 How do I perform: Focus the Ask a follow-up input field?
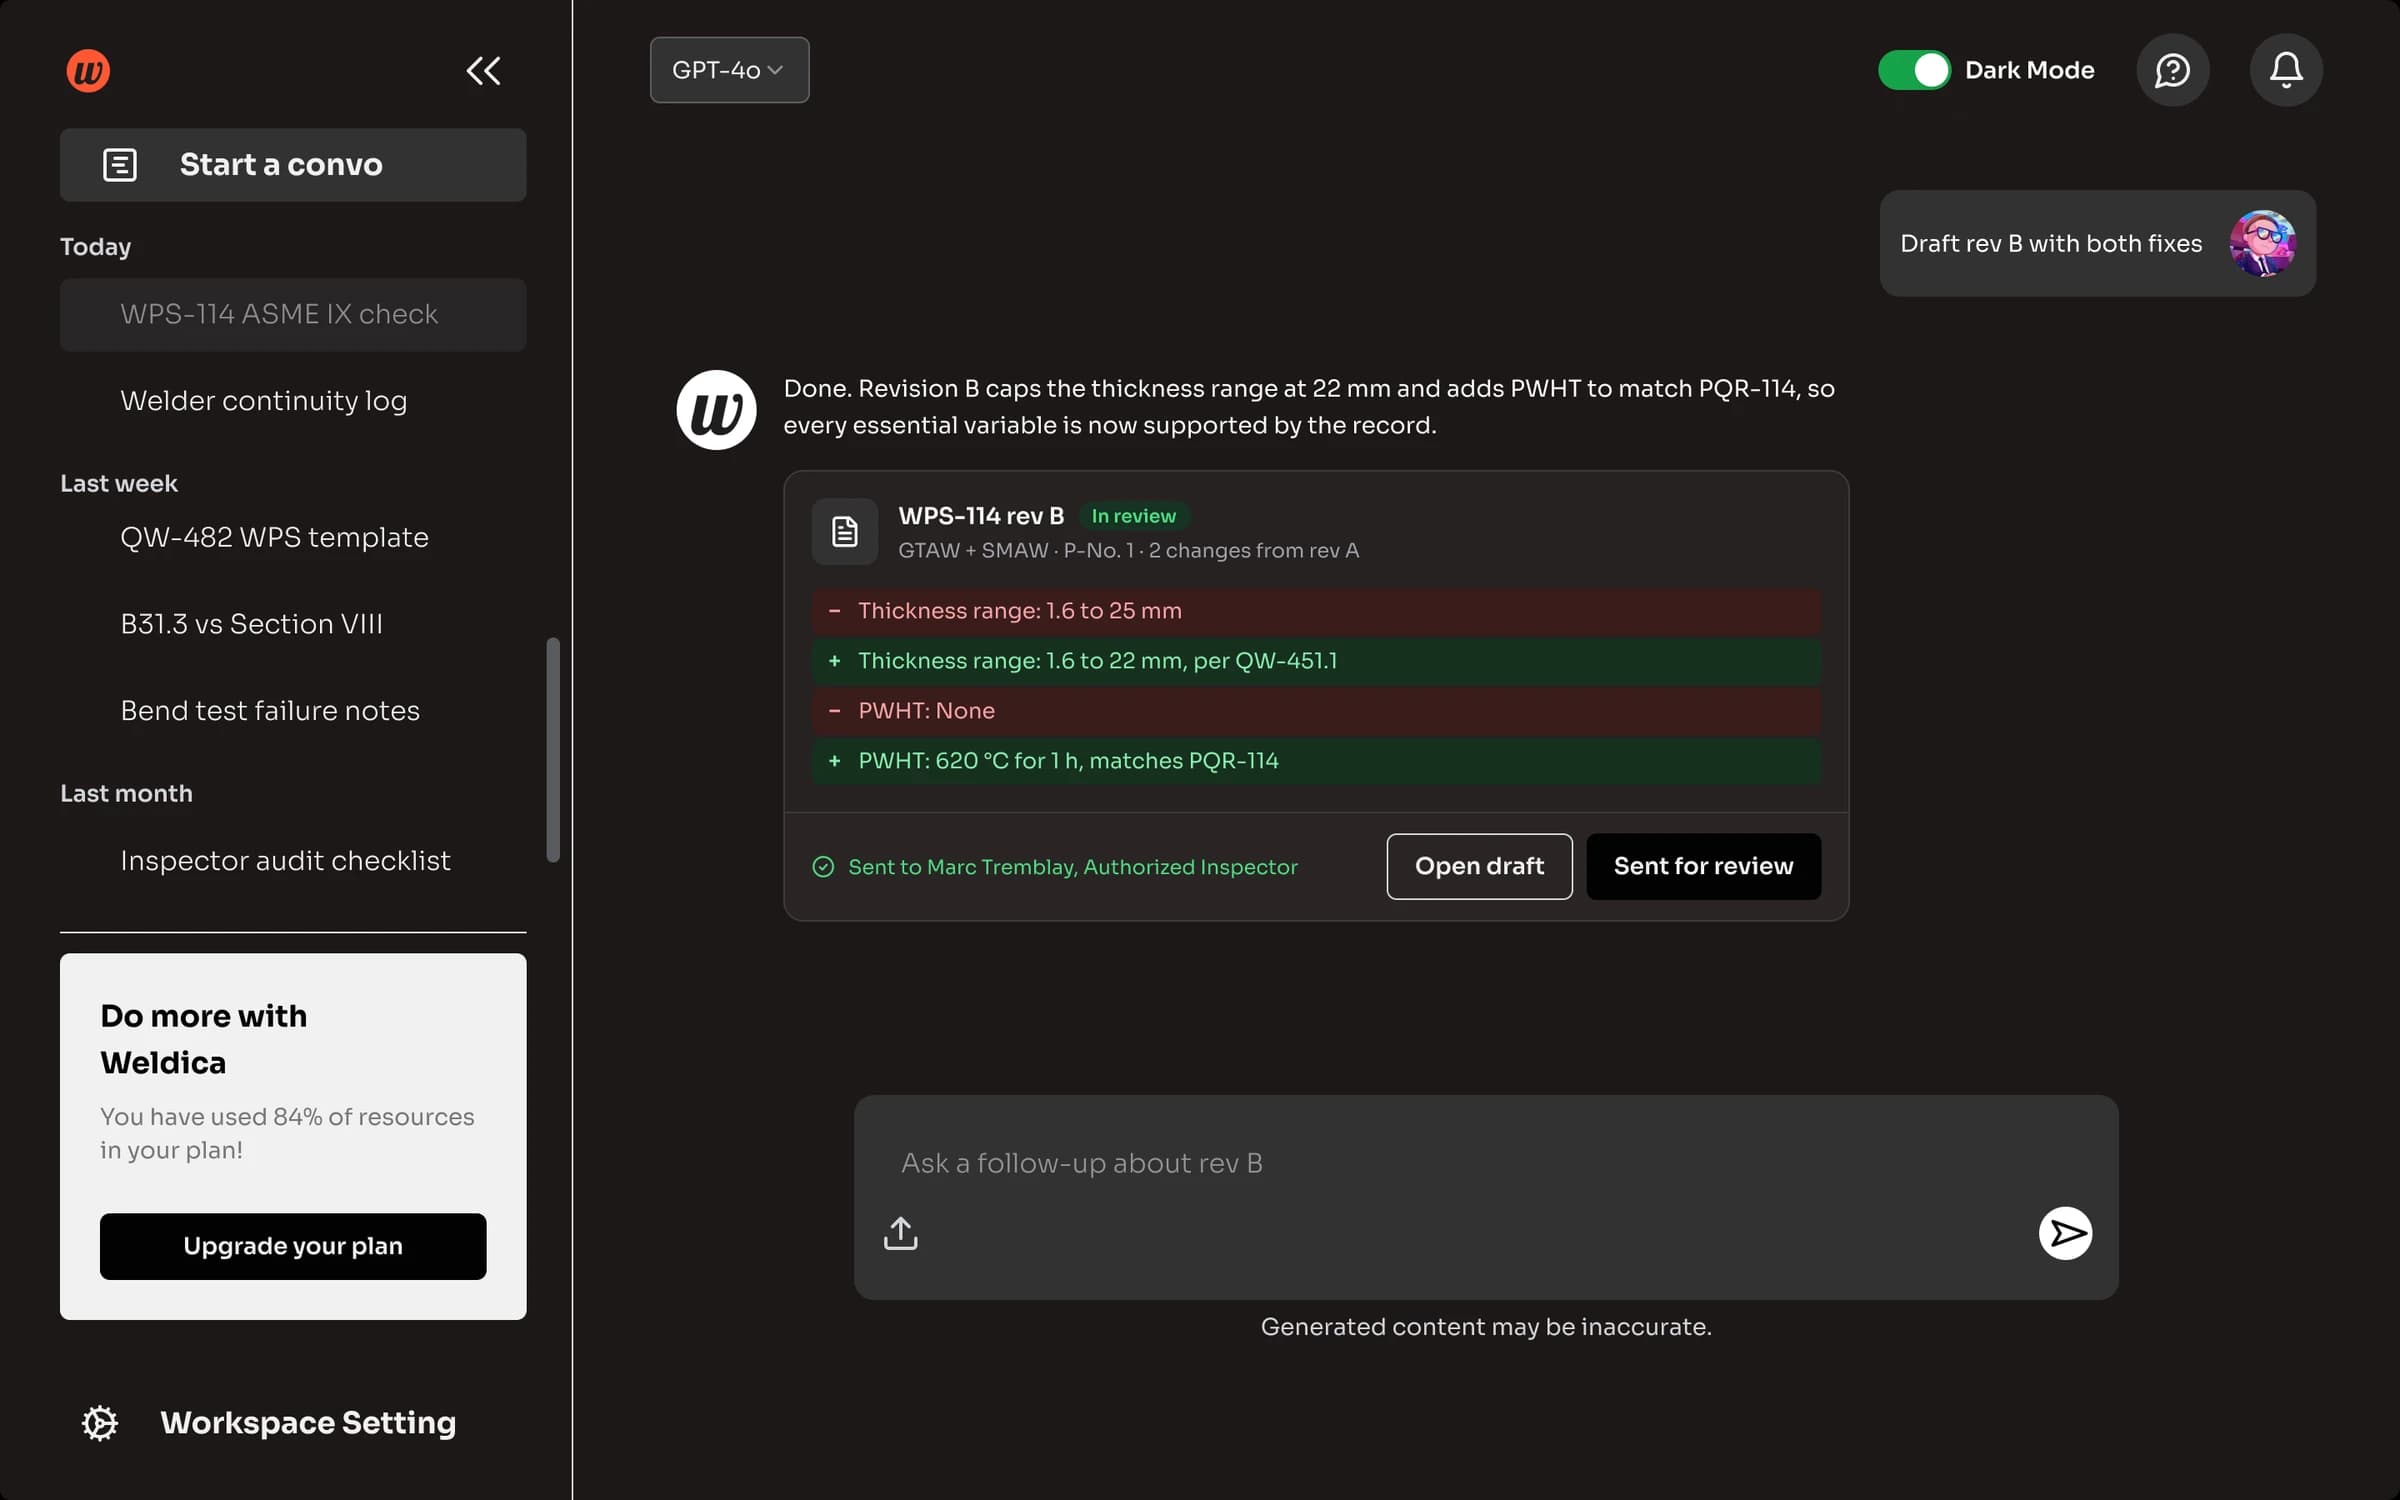(x=1486, y=1163)
